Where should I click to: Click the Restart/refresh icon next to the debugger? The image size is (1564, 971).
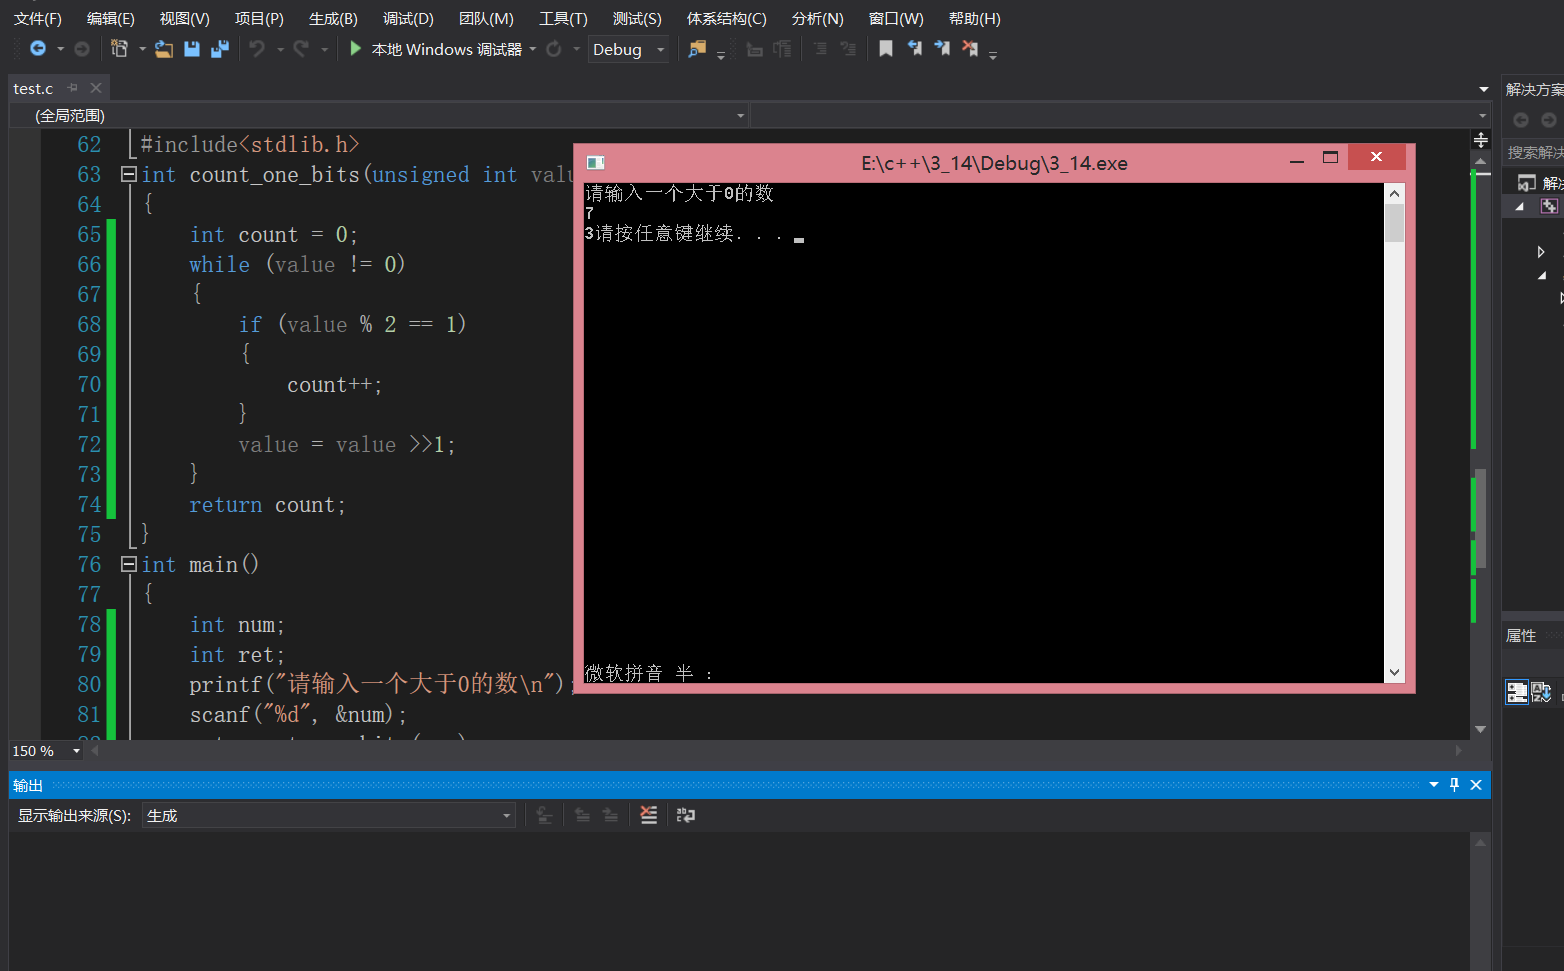553,48
